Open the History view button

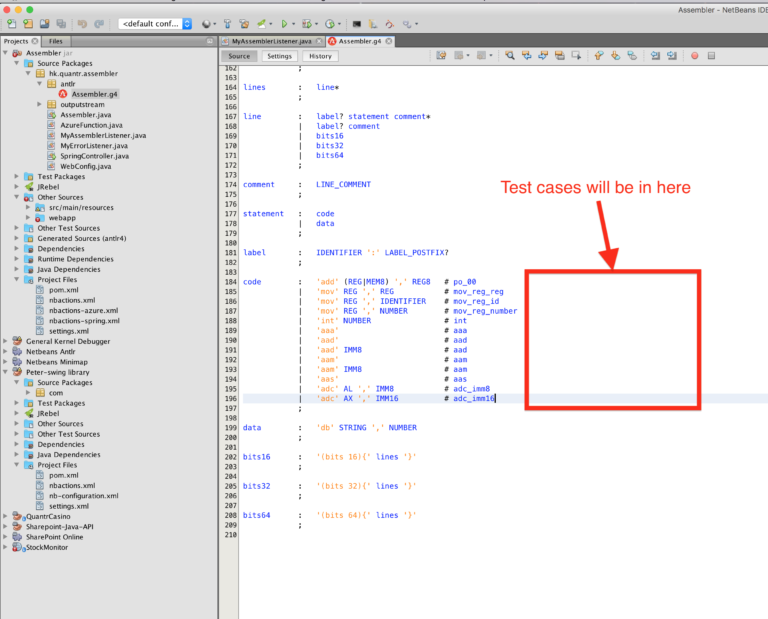[x=320, y=56]
